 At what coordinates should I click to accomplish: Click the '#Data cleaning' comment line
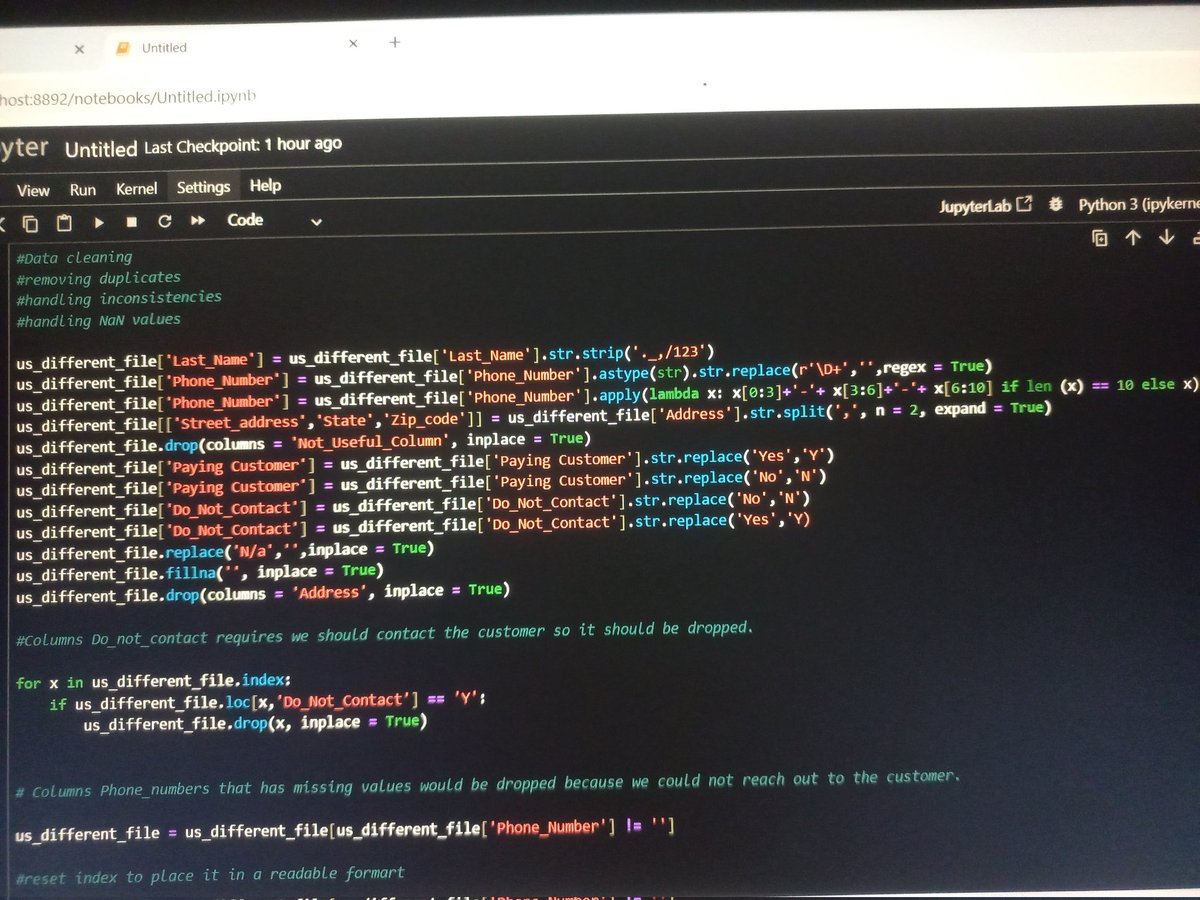coord(74,258)
